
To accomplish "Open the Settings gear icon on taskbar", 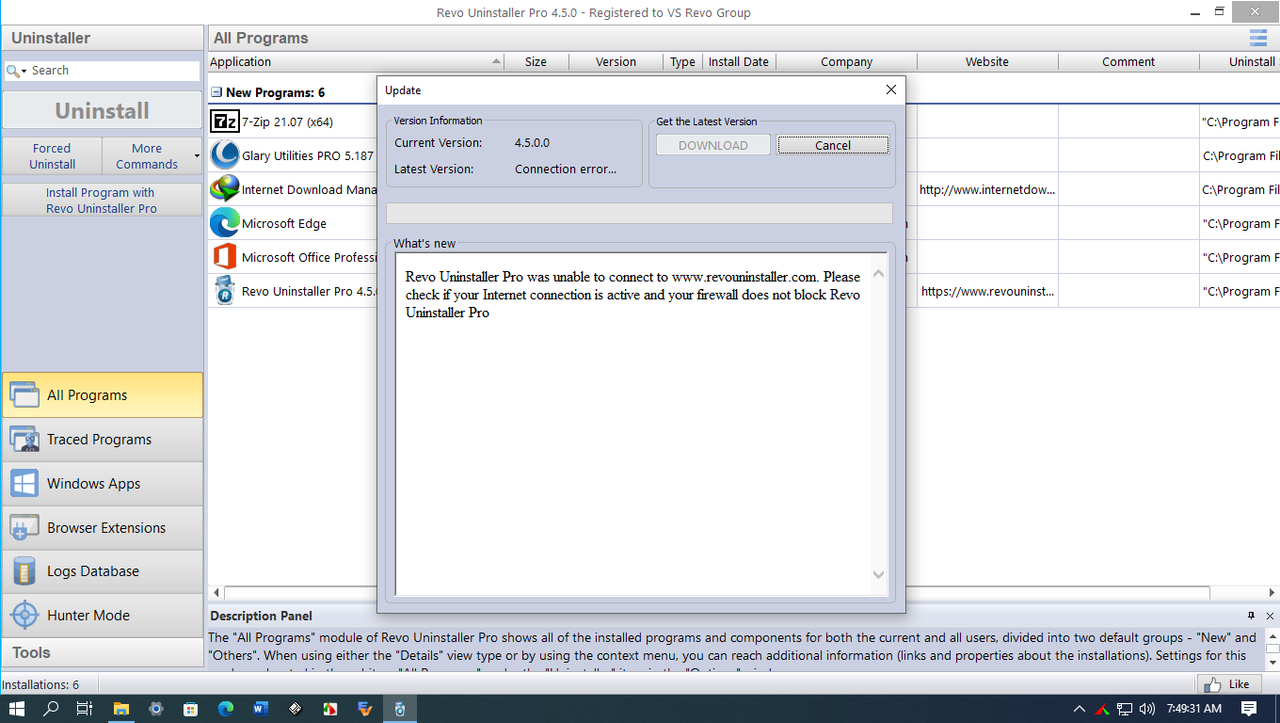I will tap(155, 709).
